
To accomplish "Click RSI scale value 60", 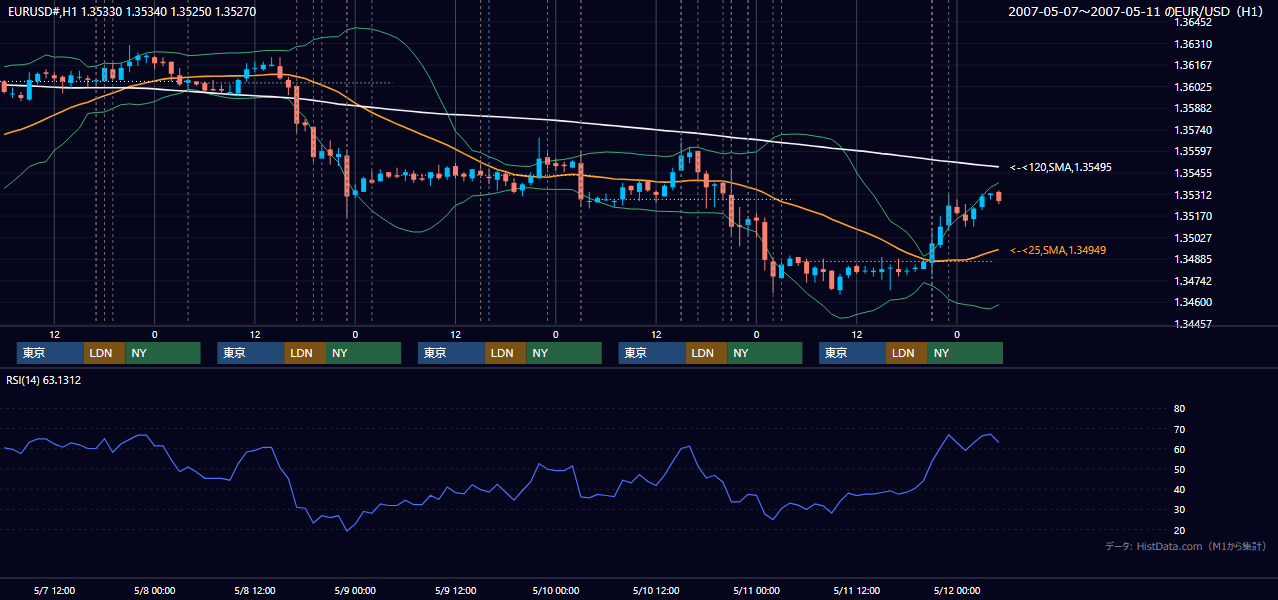I will tap(1179, 449).
